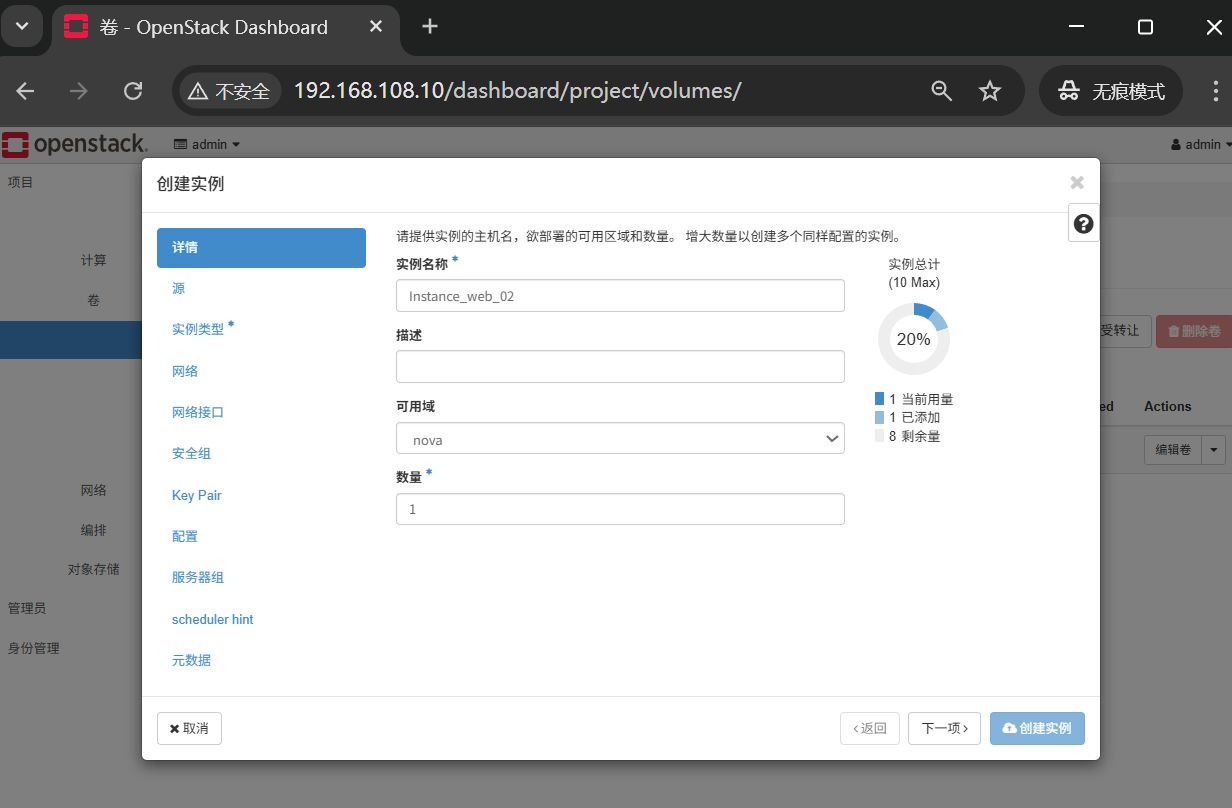This screenshot has width=1232, height=808.
Task: Open the admin project dropdown
Action: coord(207,145)
